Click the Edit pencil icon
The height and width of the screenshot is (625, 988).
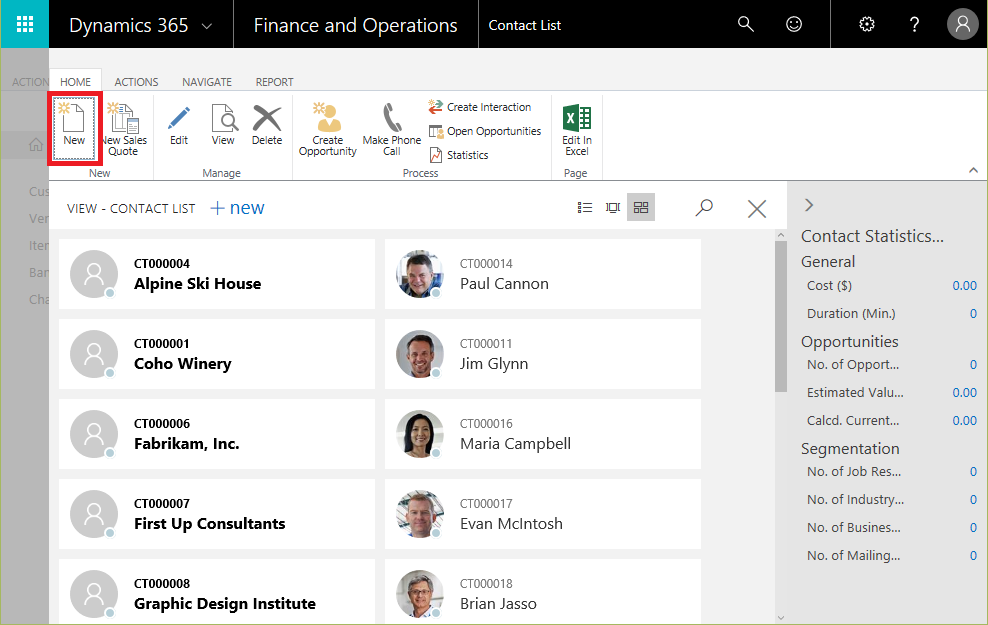point(179,125)
